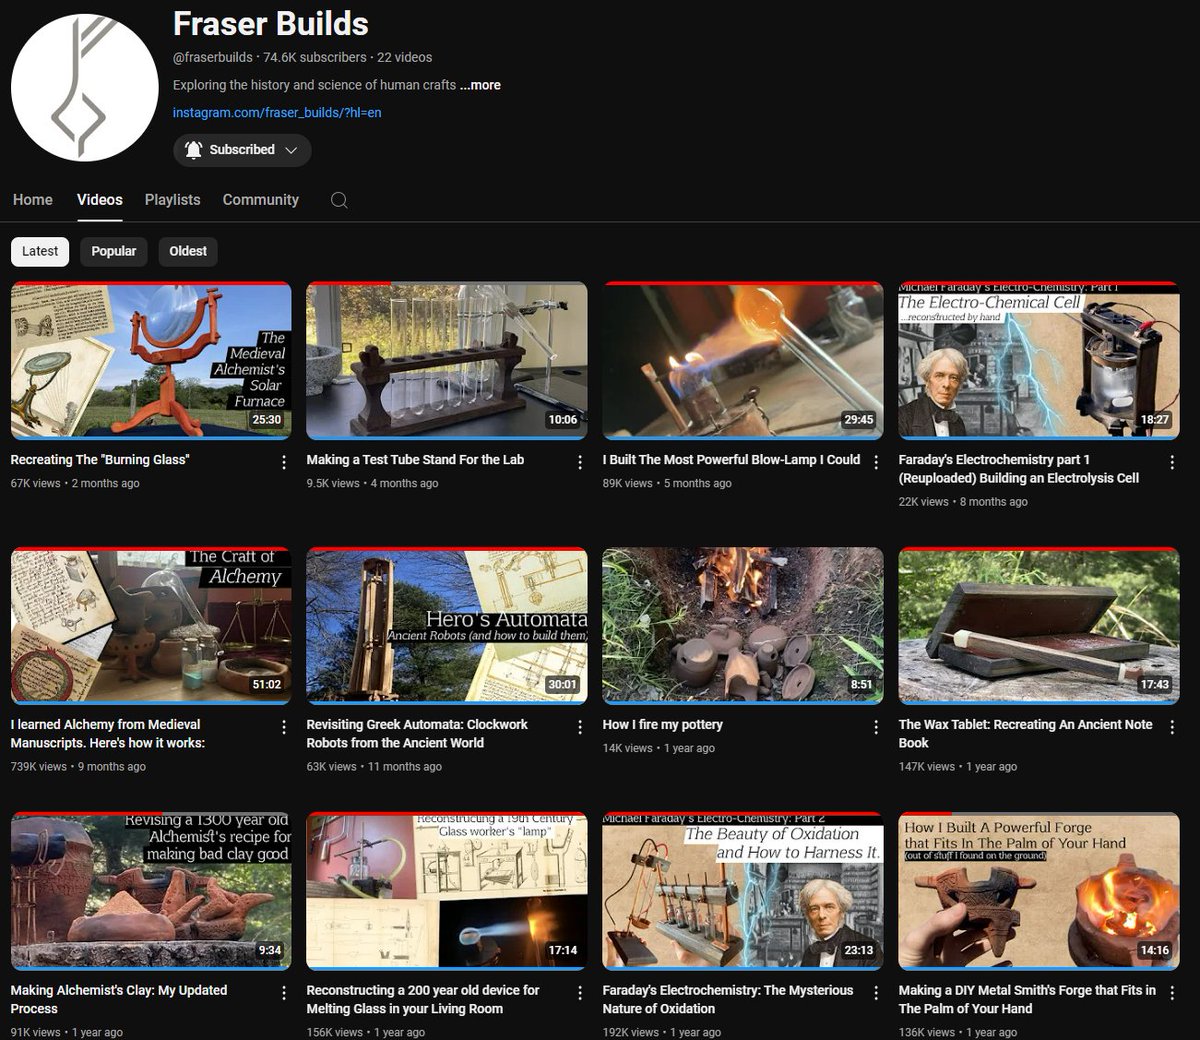Switch to the Home tab
Screen dimensions: 1200x1040
[x=33, y=200]
